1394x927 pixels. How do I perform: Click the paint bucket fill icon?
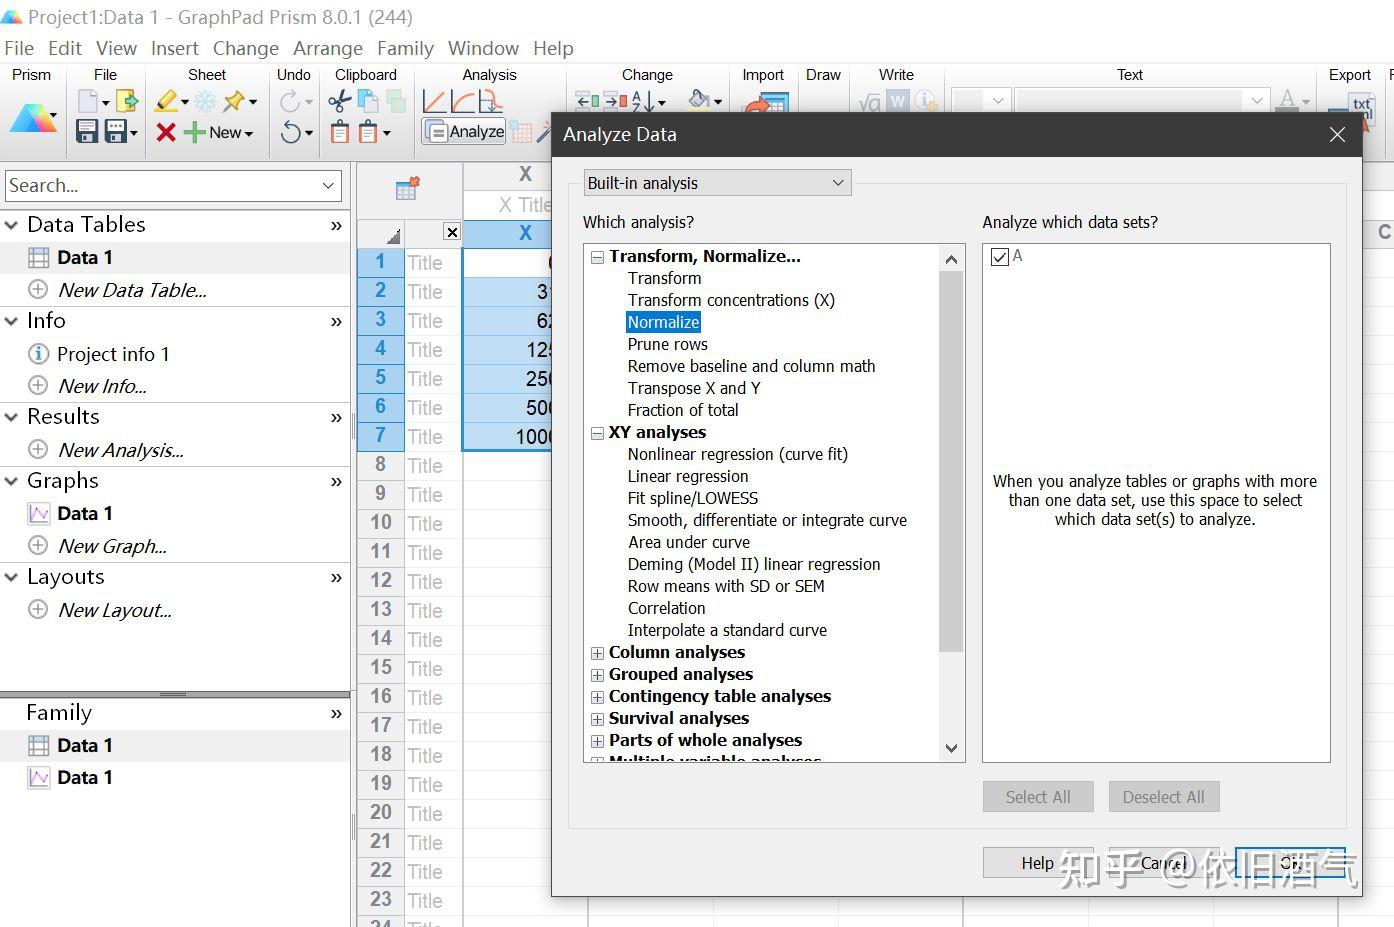pyautogui.click(x=699, y=101)
